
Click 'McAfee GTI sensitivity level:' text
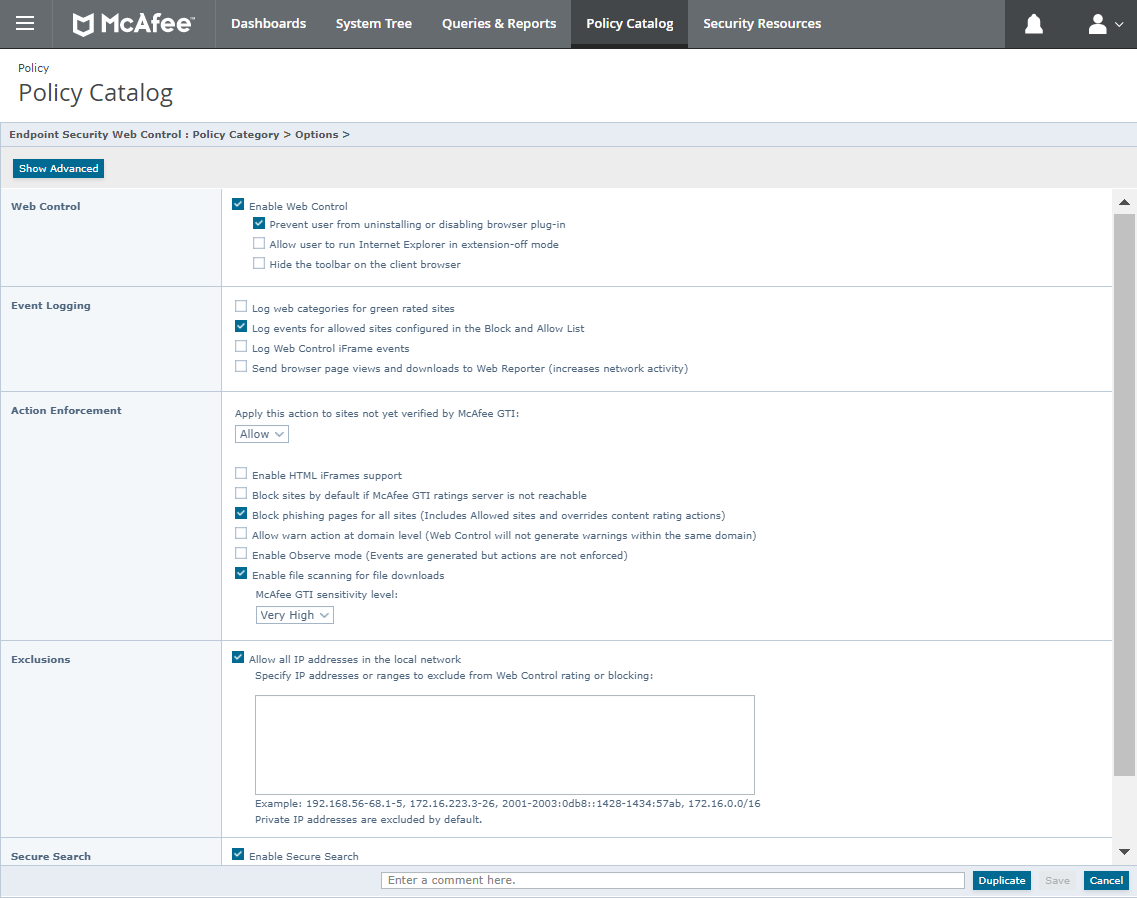pyautogui.click(x=326, y=595)
